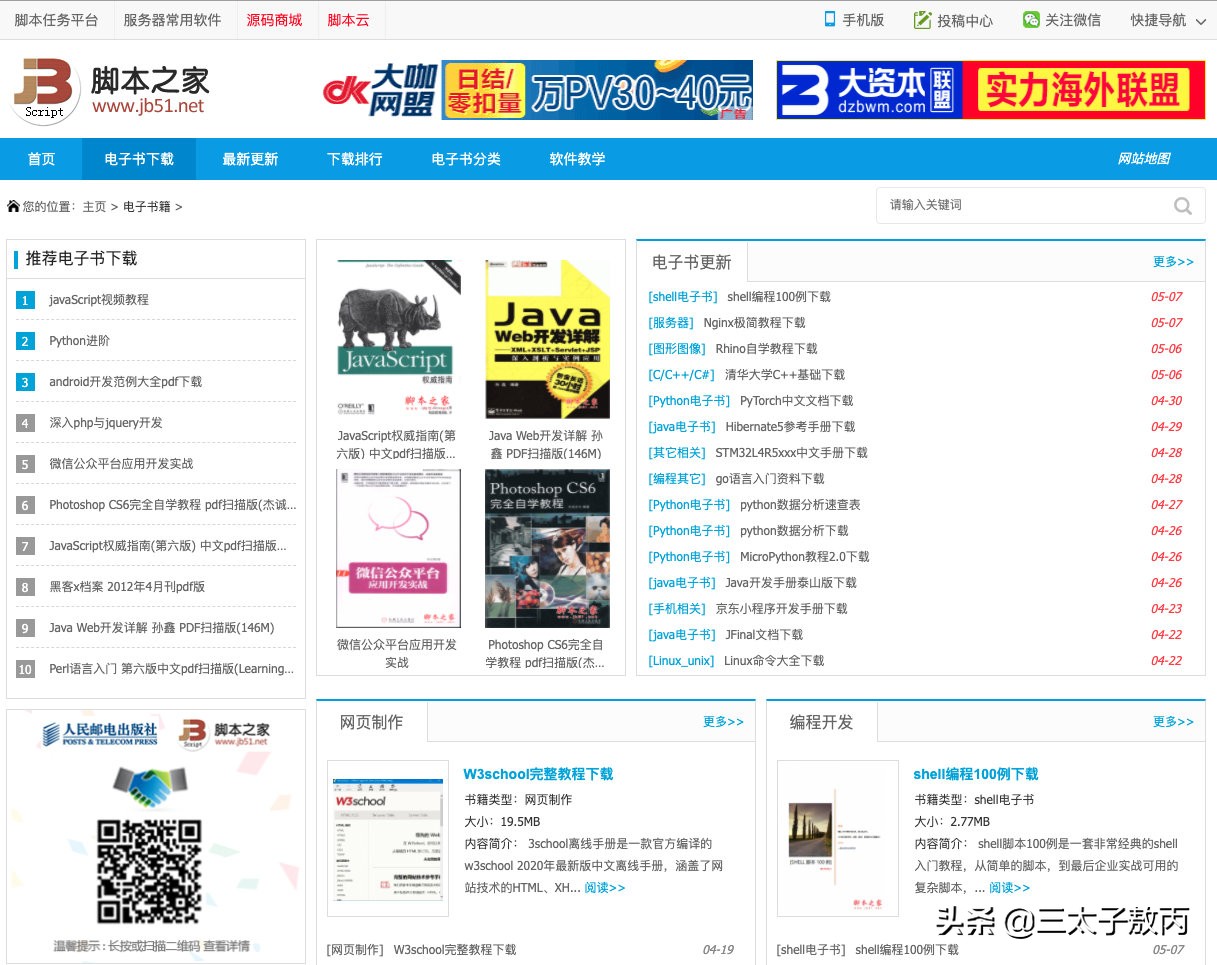Open the 电子书分类 tab

pyautogui.click(x=466, y=159)
